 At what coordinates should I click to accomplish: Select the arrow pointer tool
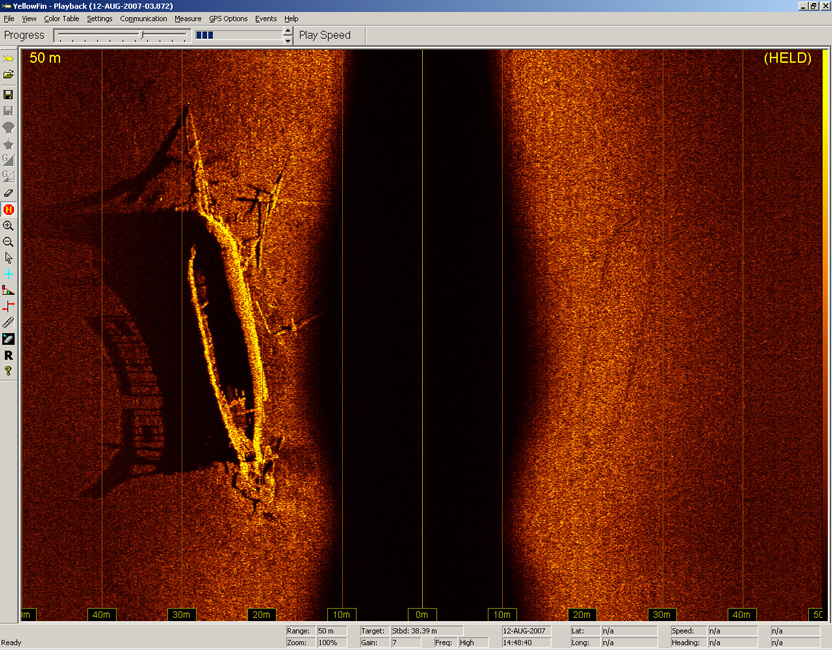(x=8, y=257)
